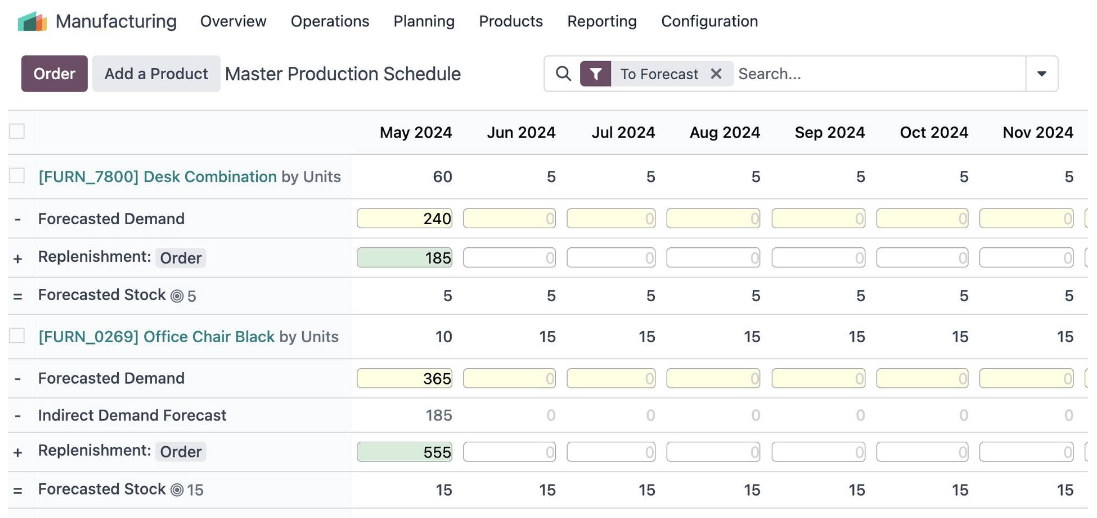Edit Desk Combination Jul replenishment field
This screenshot has width=1097, height=518.
click(611, 258)
